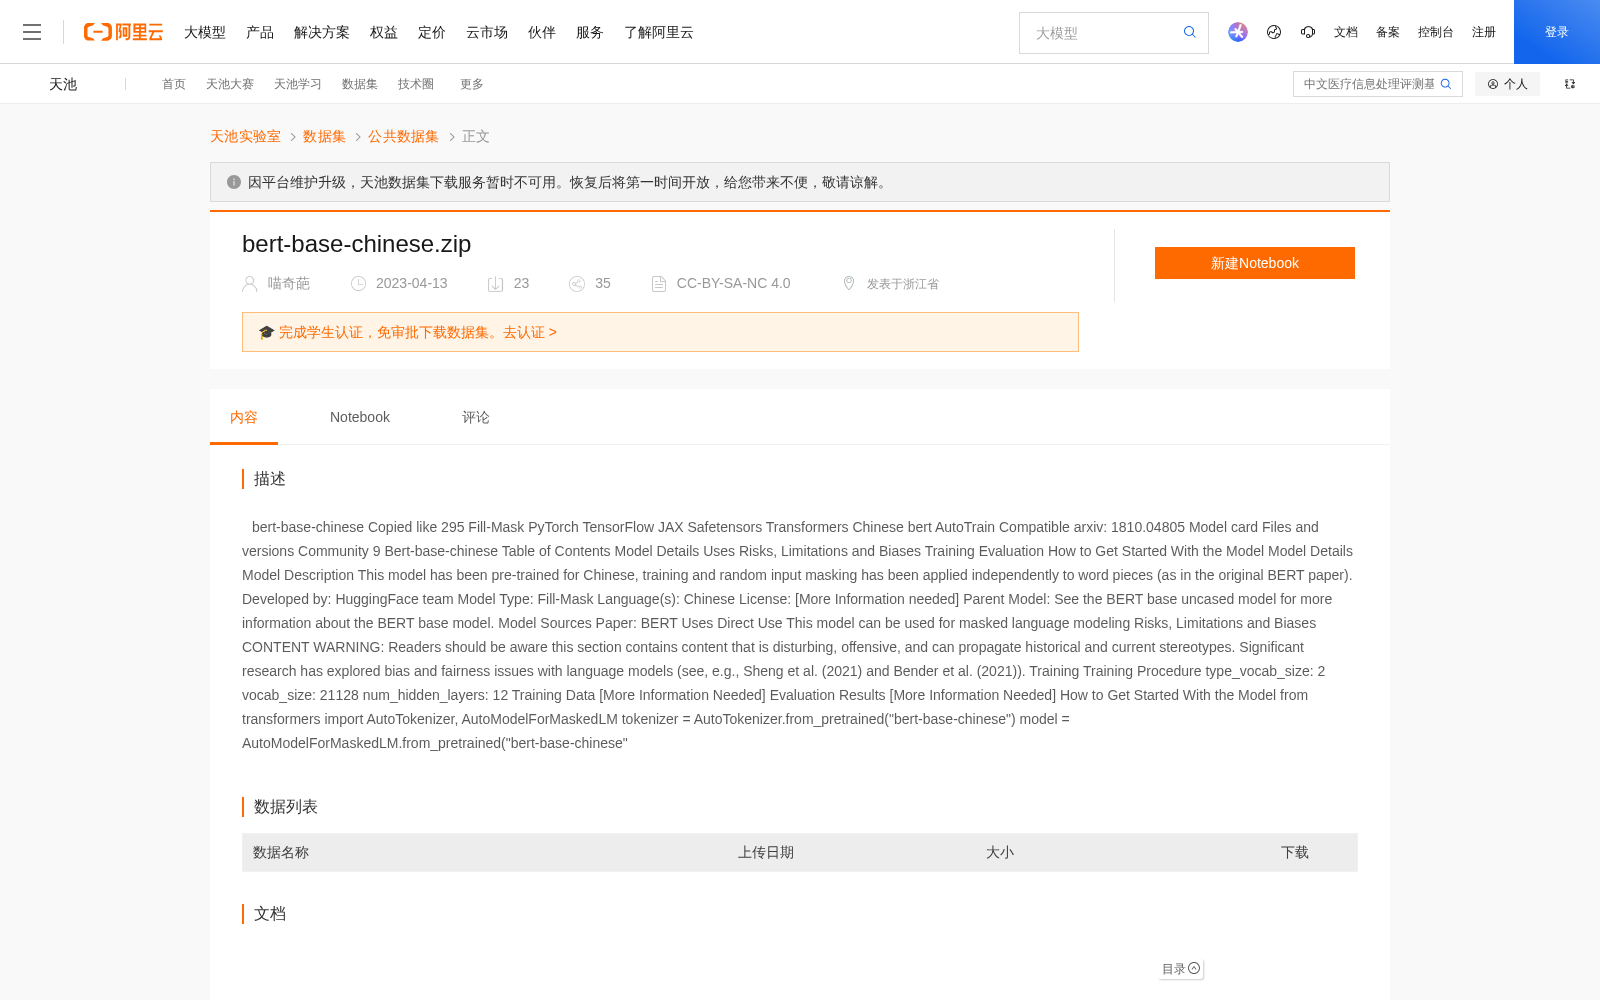Open 数据集 in Tianchi nav

point(360,84)
